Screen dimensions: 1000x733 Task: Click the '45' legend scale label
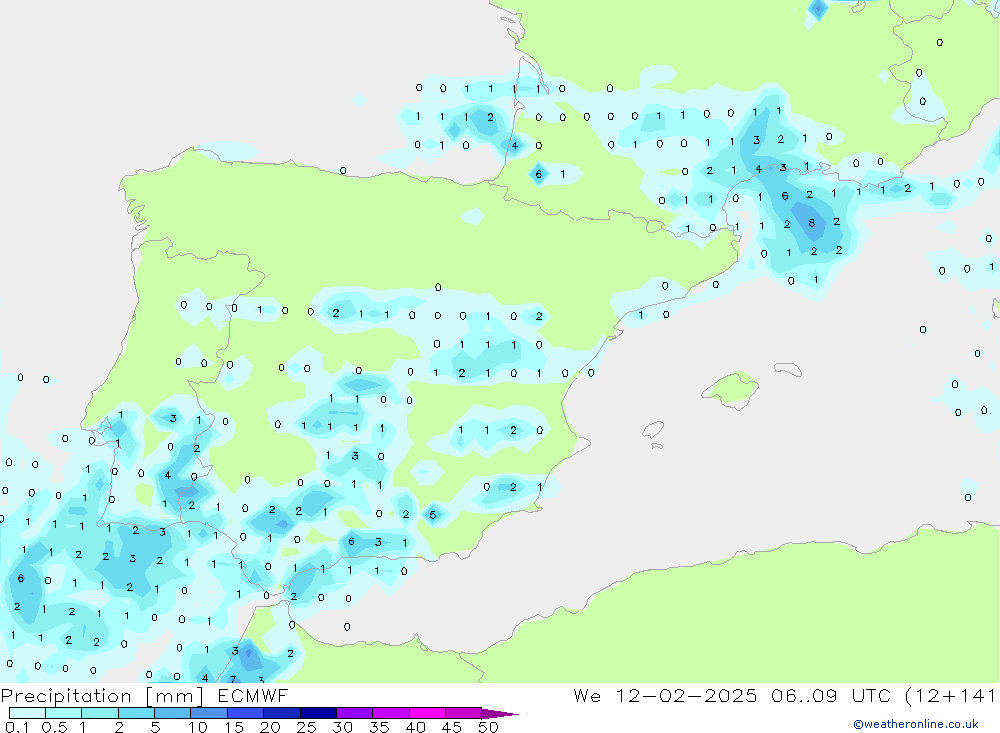coord(452,727)
